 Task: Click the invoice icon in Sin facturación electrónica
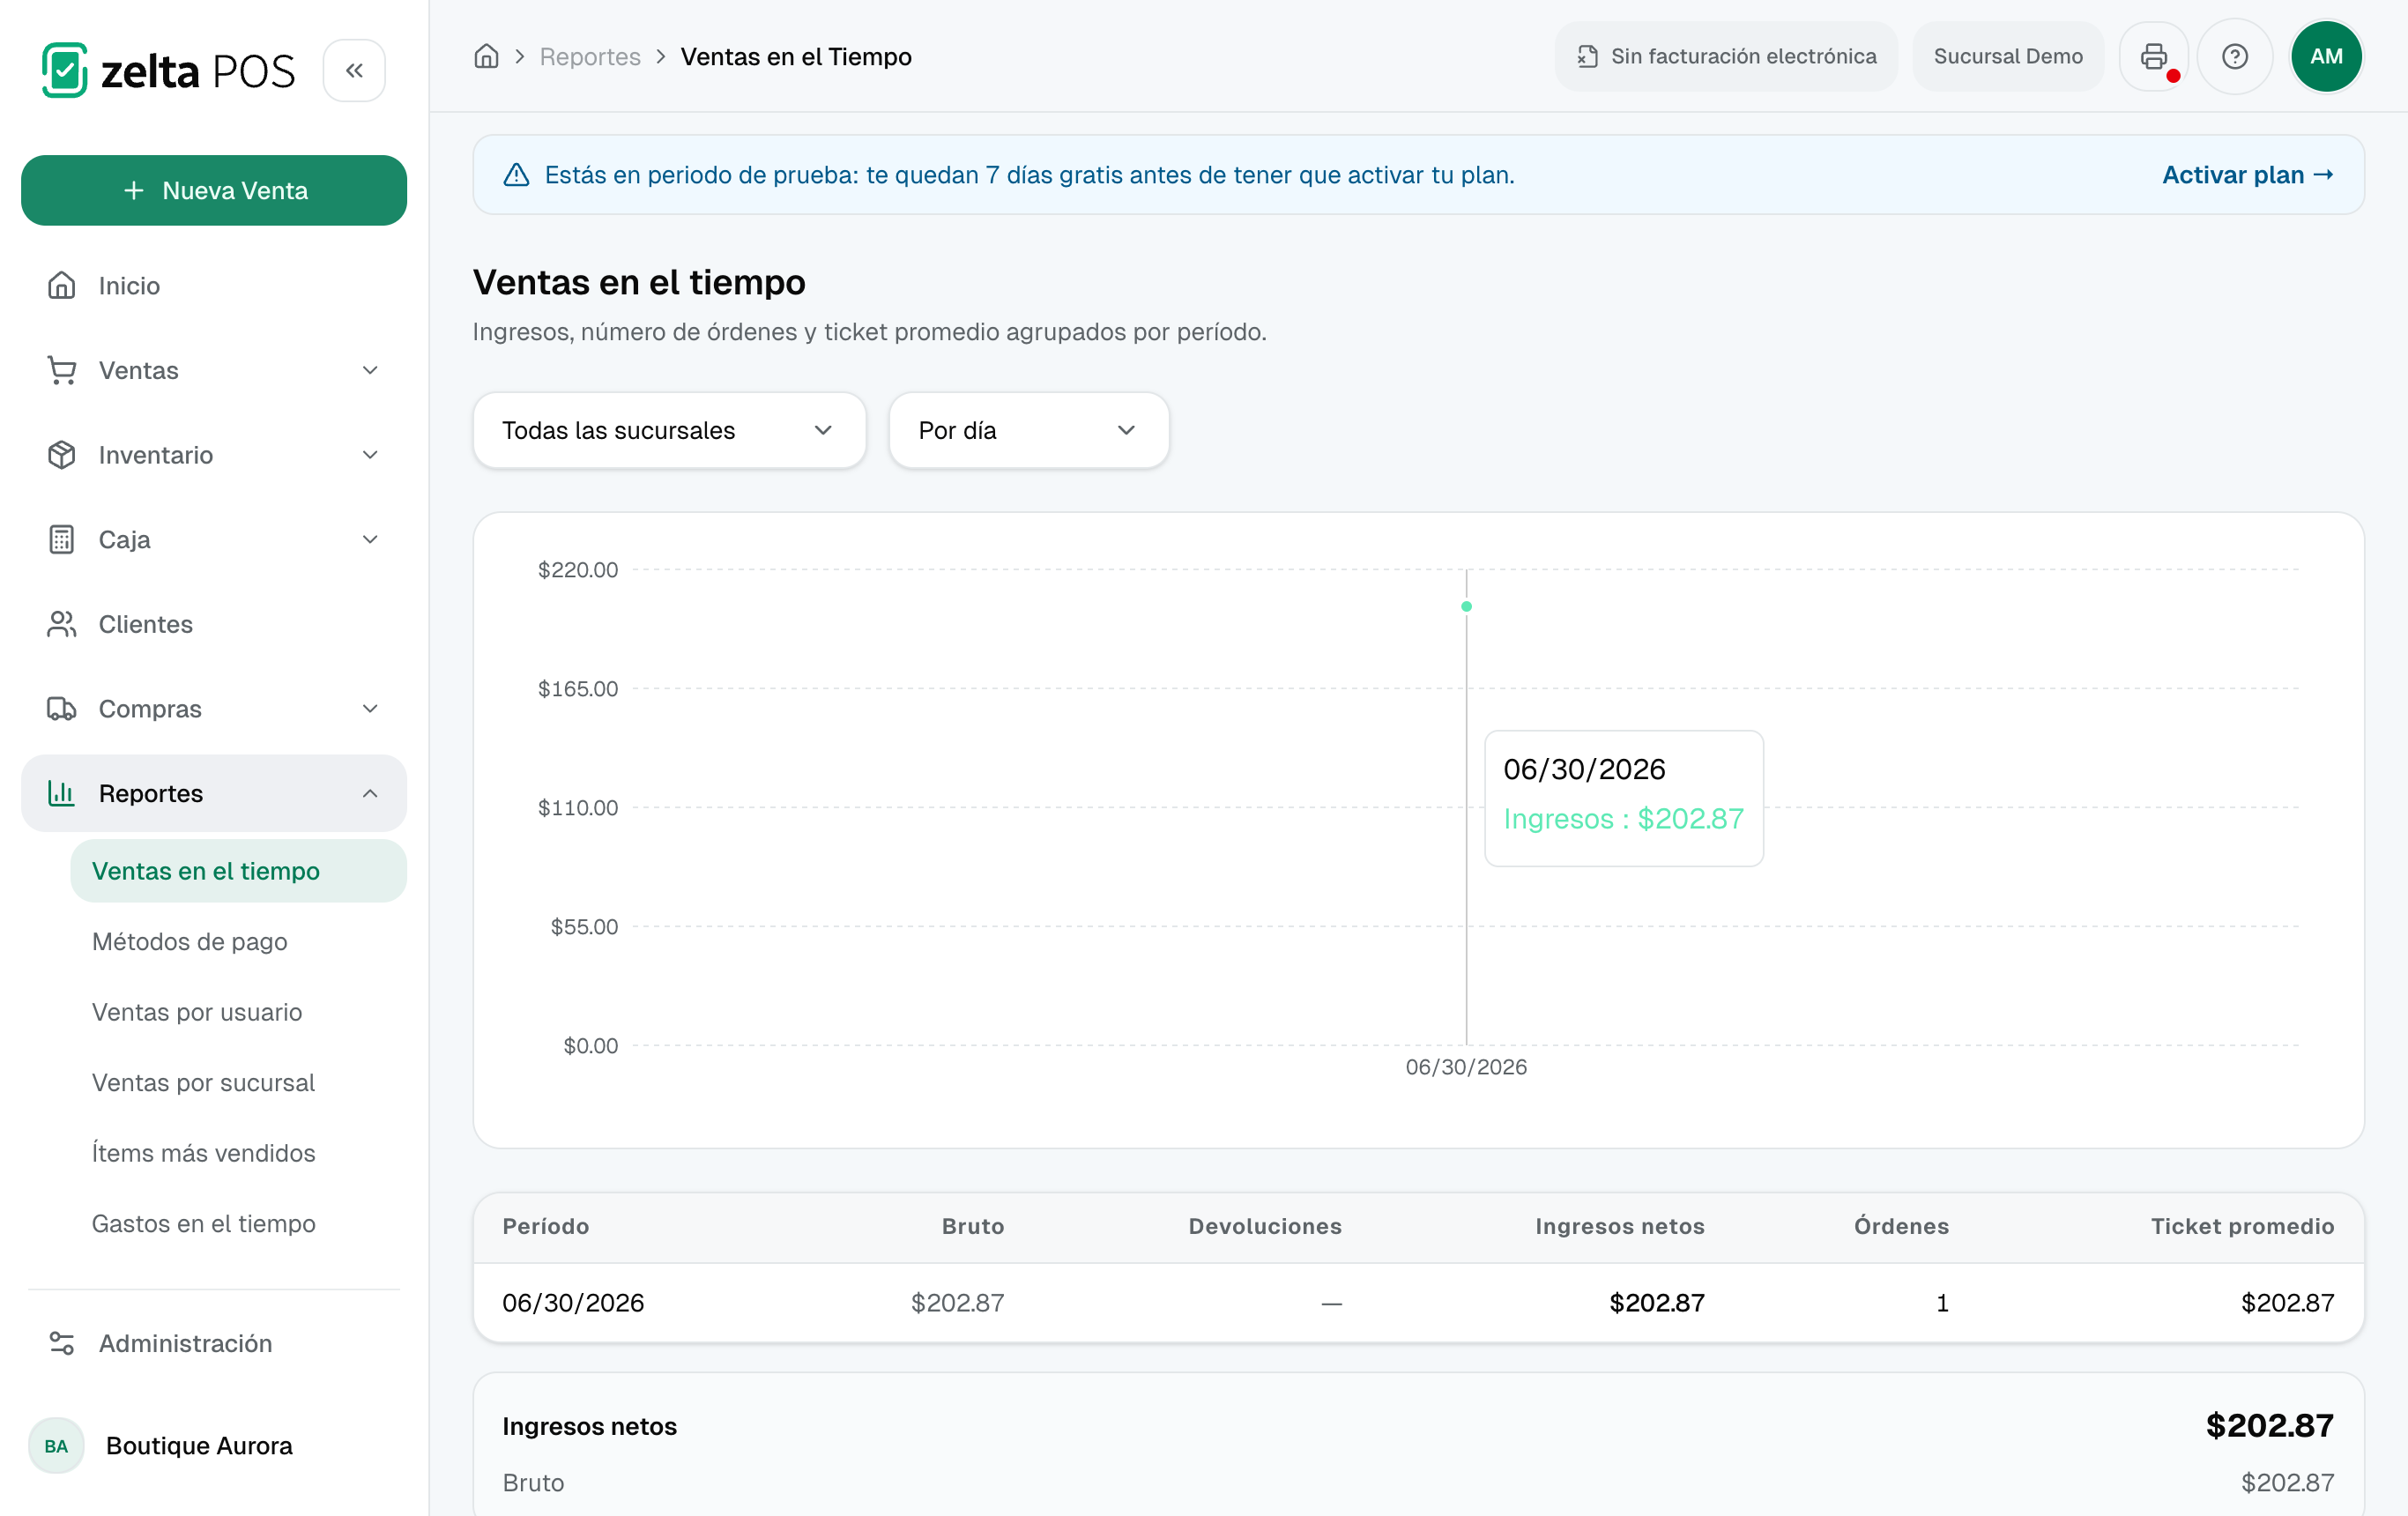pyautogui.click(x=1588, y=56)
